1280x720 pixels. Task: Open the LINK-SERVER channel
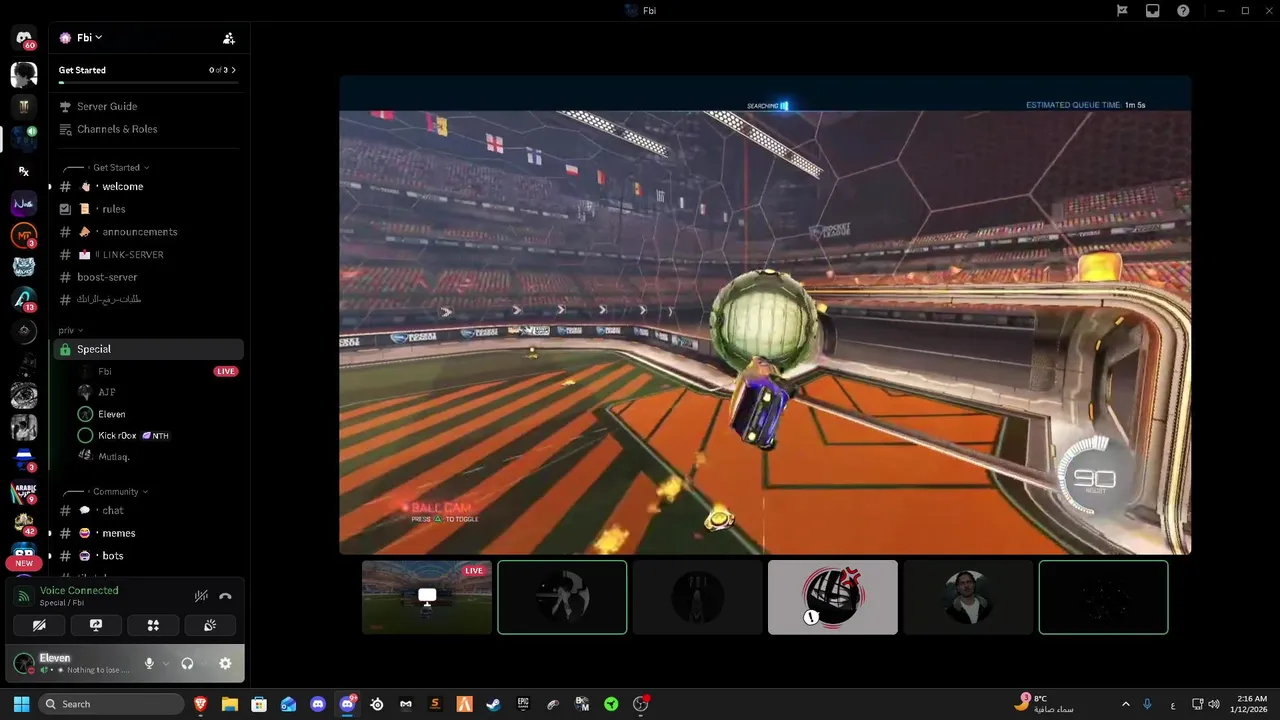coord(148,255)
